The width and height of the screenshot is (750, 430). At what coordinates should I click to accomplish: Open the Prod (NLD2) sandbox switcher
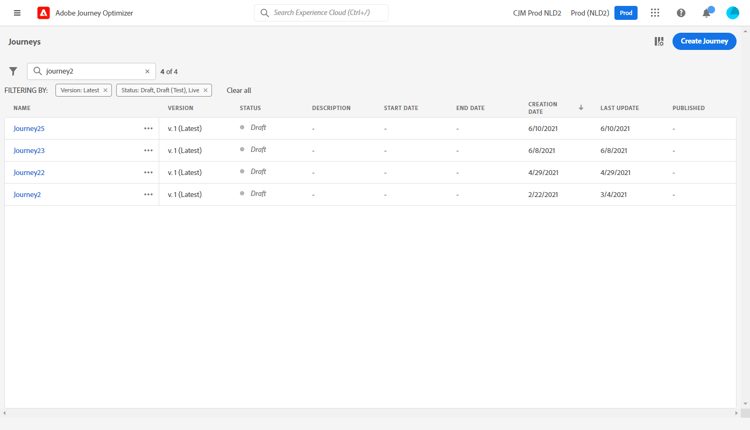coord(589,13)
